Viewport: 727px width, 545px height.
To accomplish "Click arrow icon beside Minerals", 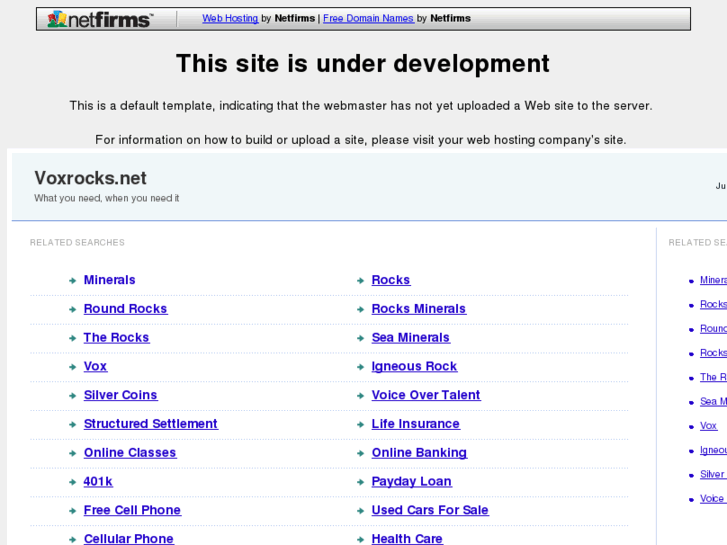I will pyautogui.click(x=72, y=281).
